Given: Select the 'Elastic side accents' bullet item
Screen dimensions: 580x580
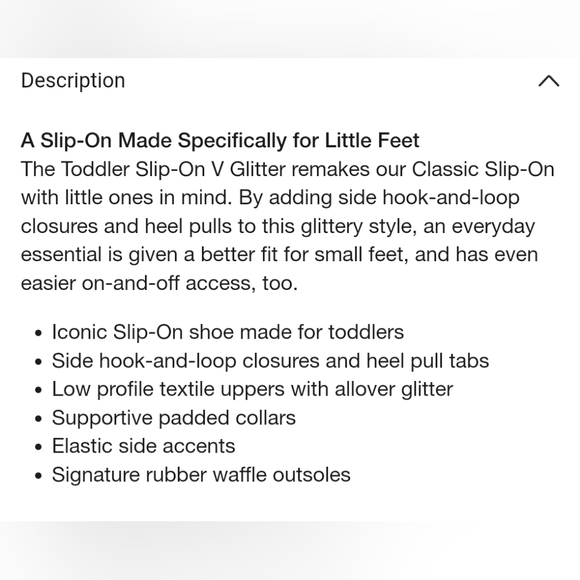Looking at the screenshot, I should click(143, 446).
